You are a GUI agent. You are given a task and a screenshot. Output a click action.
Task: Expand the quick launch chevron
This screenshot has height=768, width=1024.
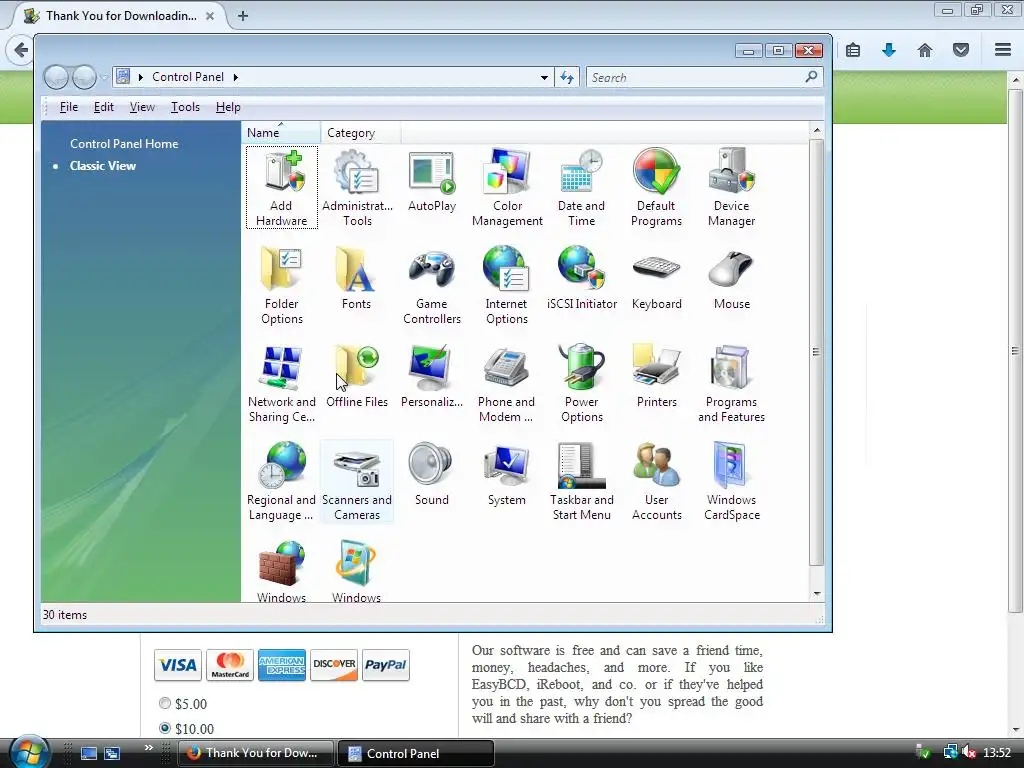(149, 748)
